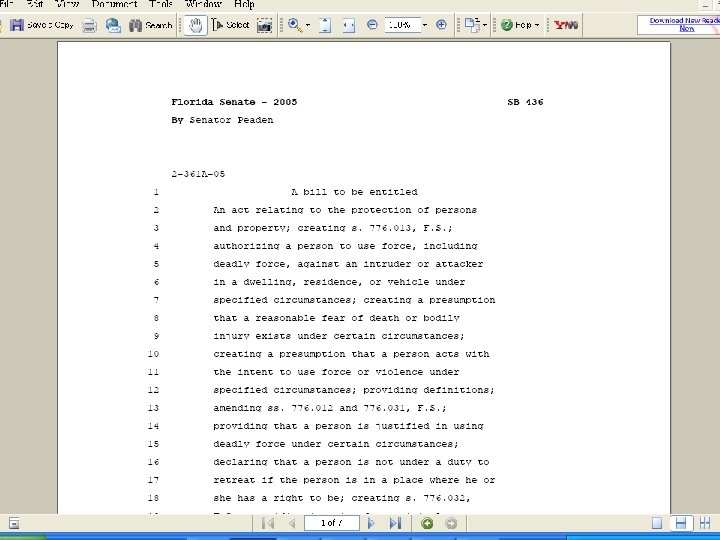
Task: Click line 'amending ss. 776.012 and 776.031, F.S.;'
Action: pyautogui.click(x=330, y=408)
